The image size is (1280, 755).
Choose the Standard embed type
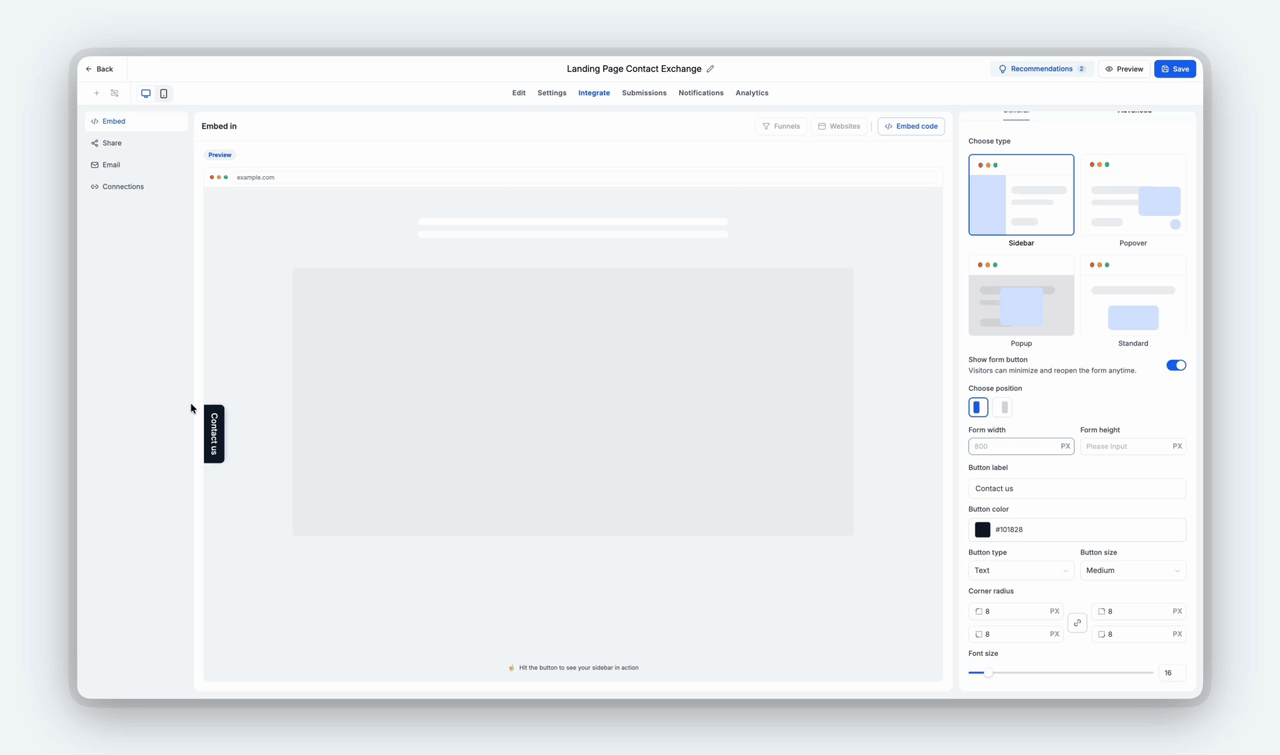1133,295
